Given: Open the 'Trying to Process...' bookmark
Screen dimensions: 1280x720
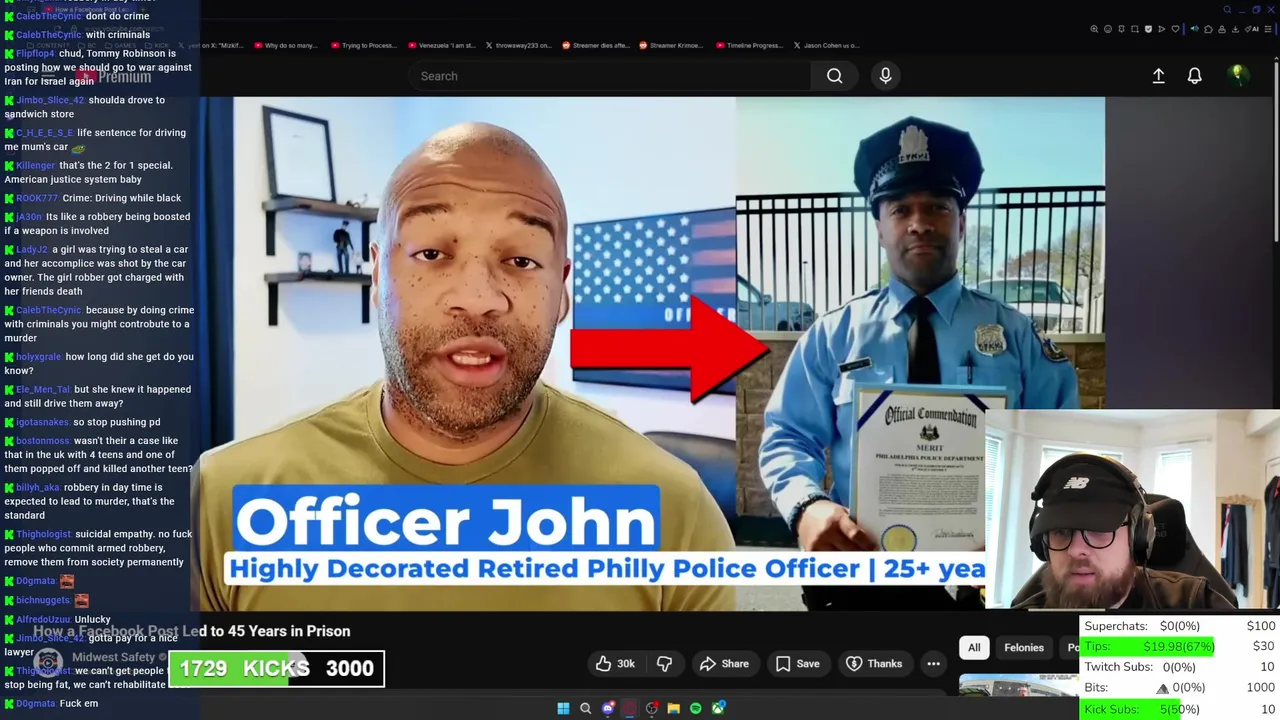Looking at the screenshot, I should coord(366,45).
